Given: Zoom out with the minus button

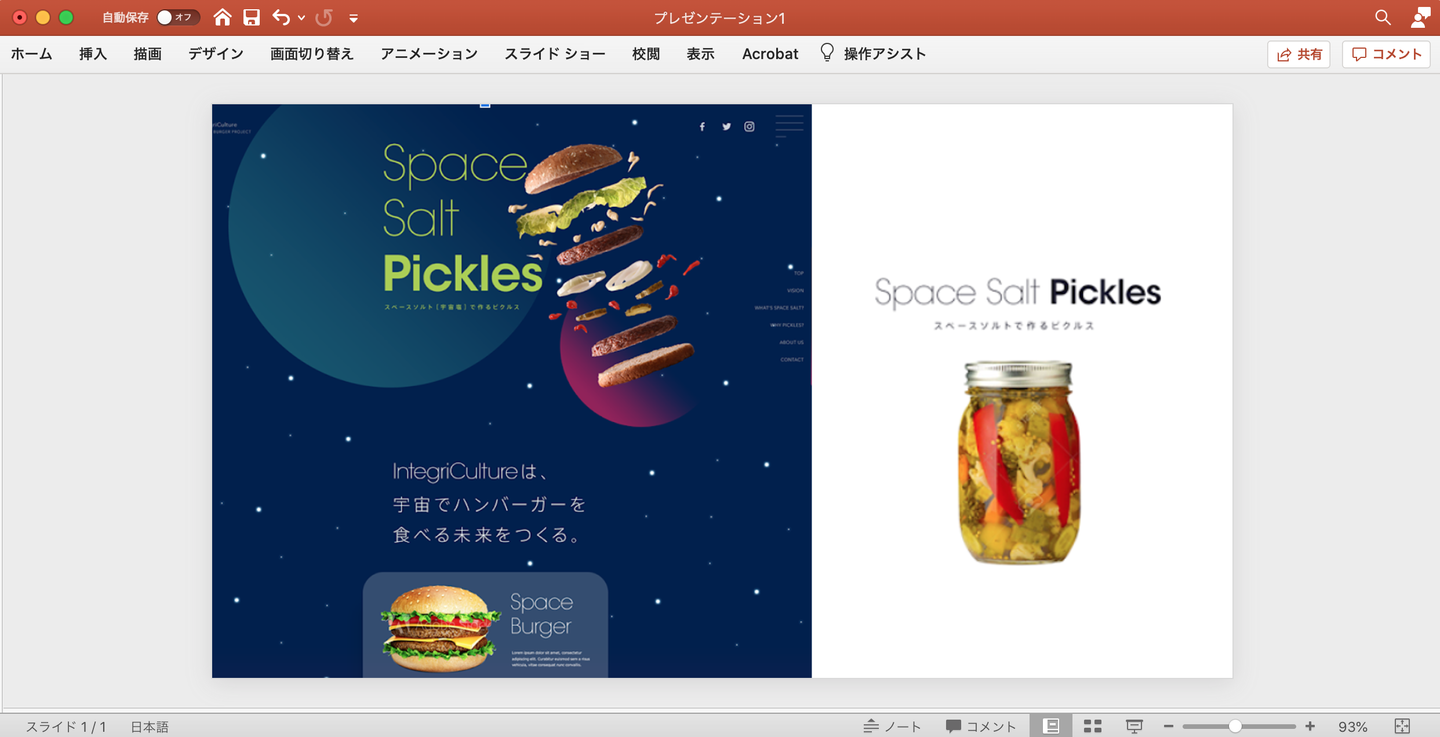Looking at the screenshot, I should click(x=1168, y=726).
